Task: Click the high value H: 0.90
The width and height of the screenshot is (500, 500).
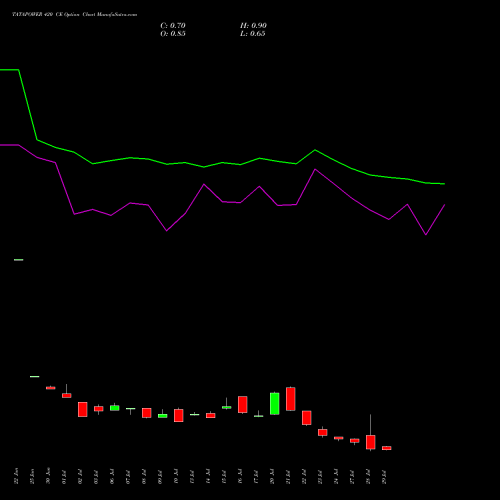Action: coord(253,26)
